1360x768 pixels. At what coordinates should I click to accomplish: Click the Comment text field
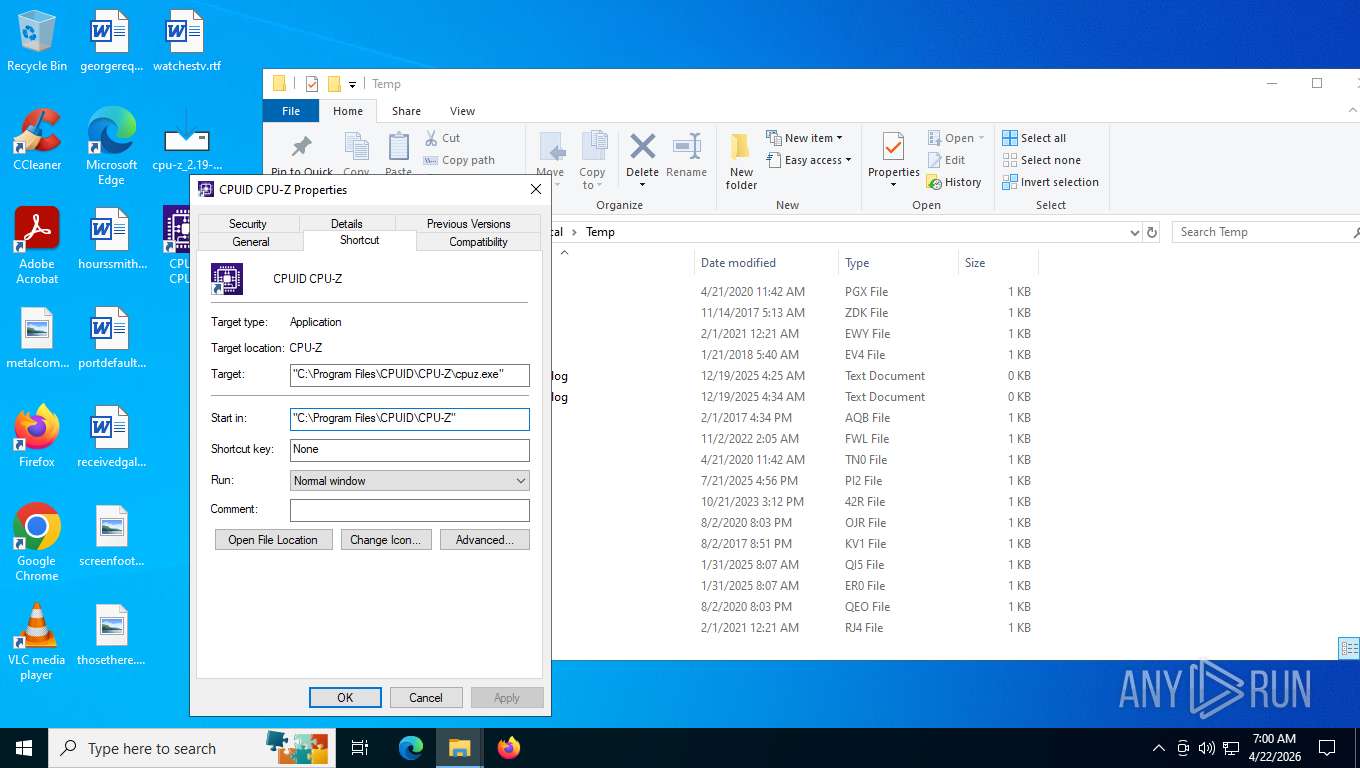pyautogui.click(x=410, y=510)
